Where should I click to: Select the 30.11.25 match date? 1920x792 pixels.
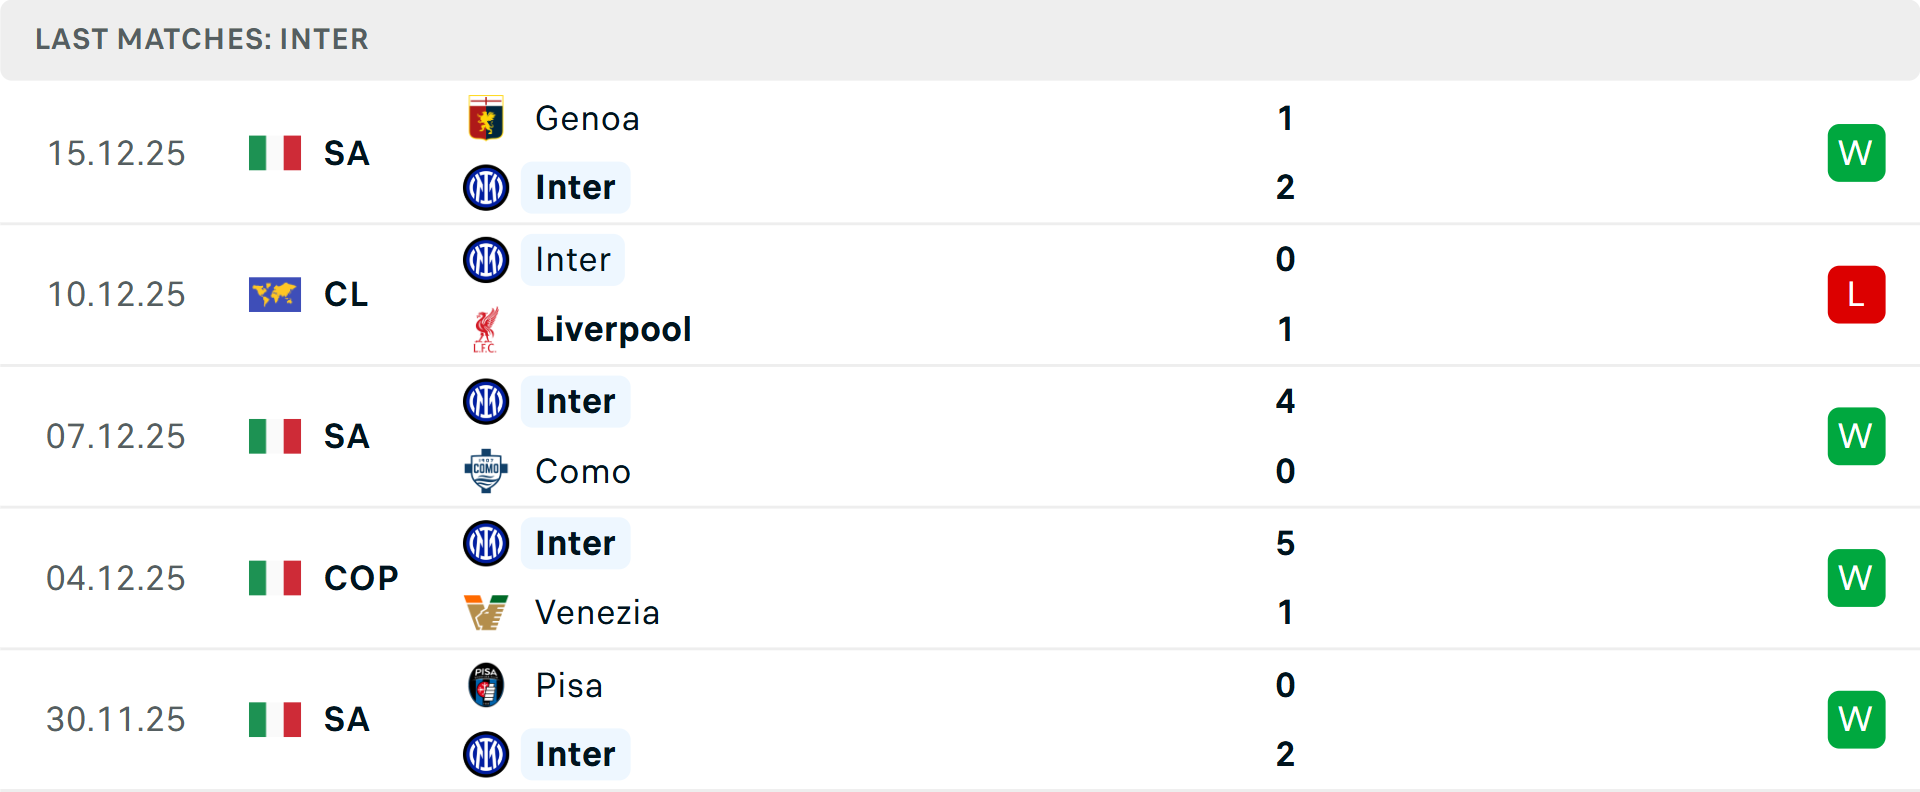click(x=116, y=719)
